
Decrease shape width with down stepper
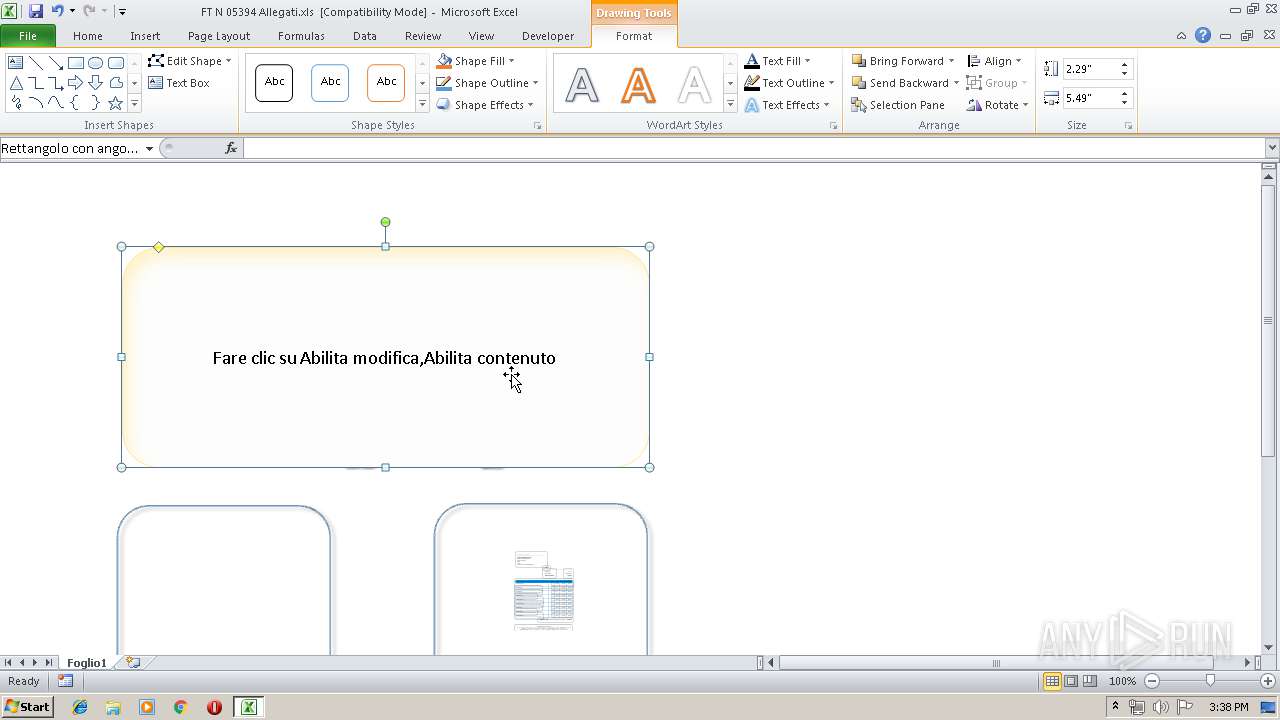point(1124,103)
